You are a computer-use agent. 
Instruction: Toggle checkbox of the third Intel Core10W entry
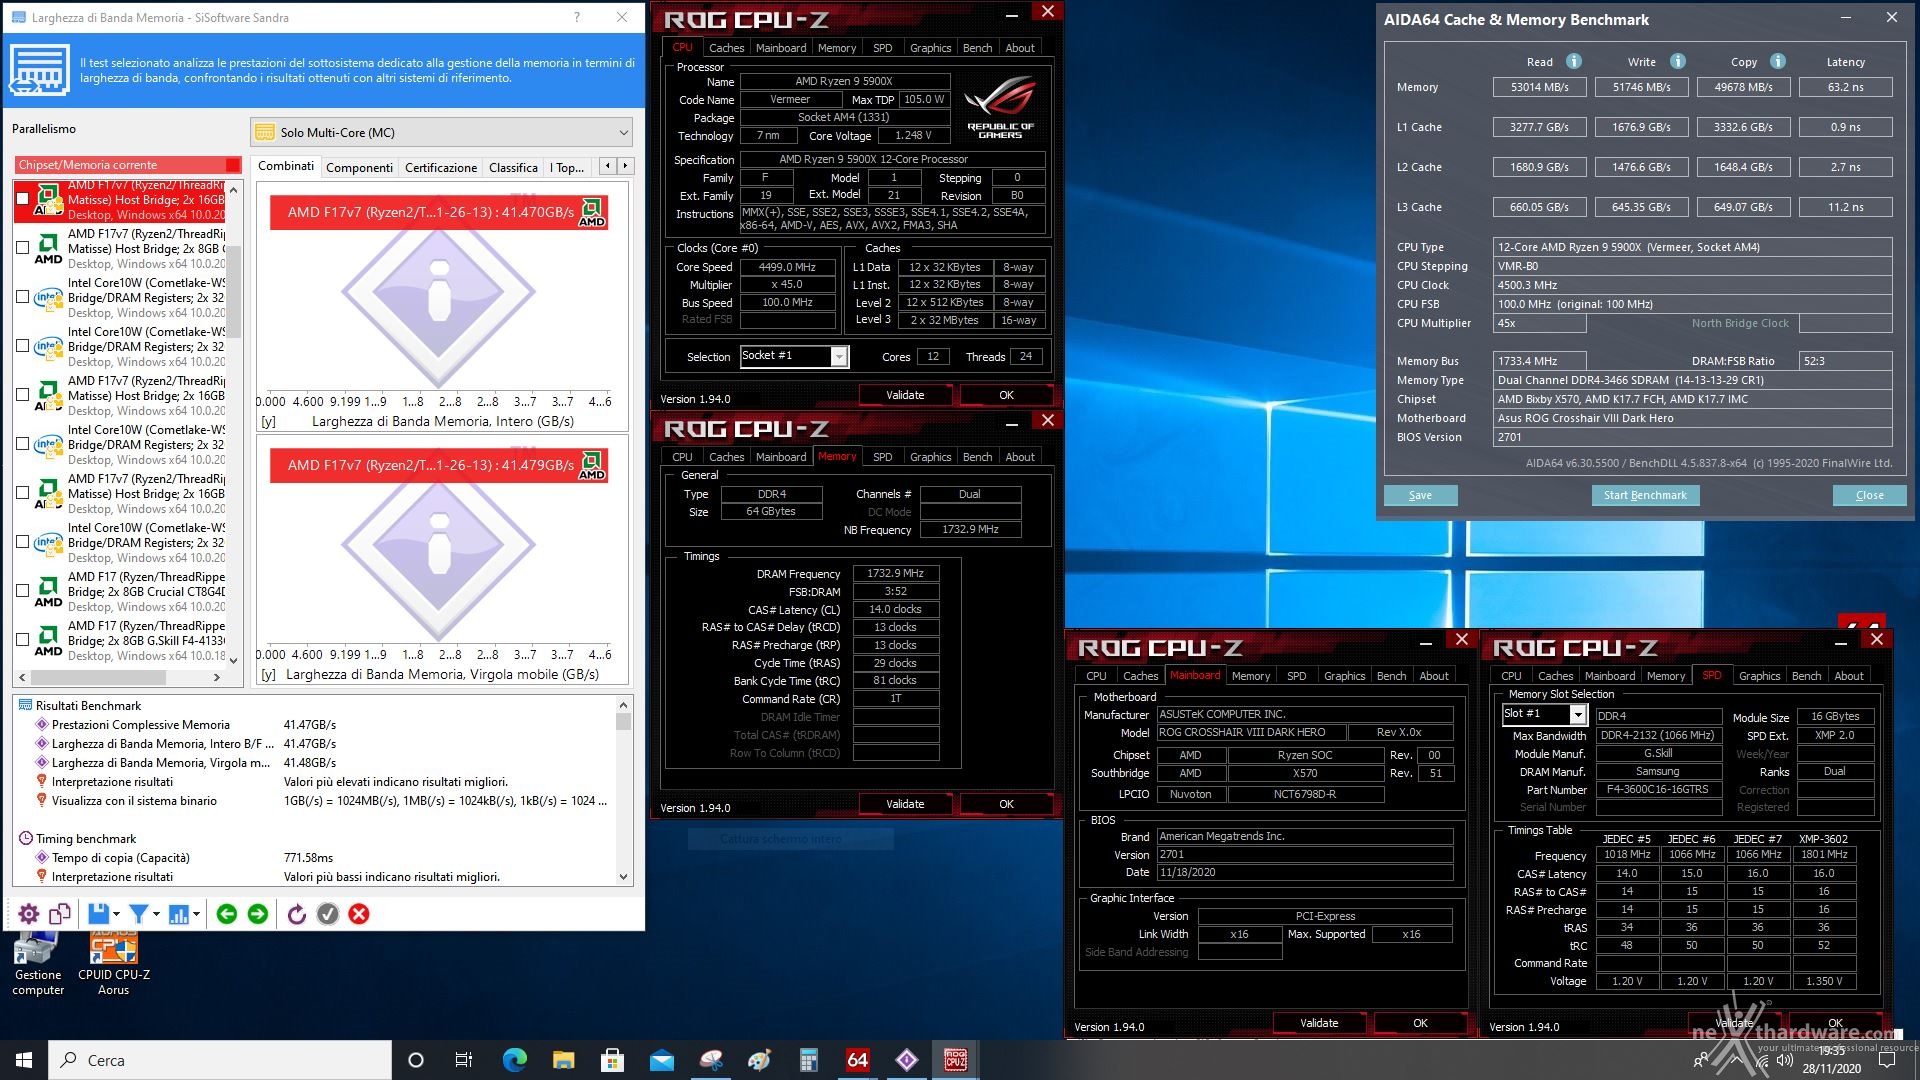point(23,444)
